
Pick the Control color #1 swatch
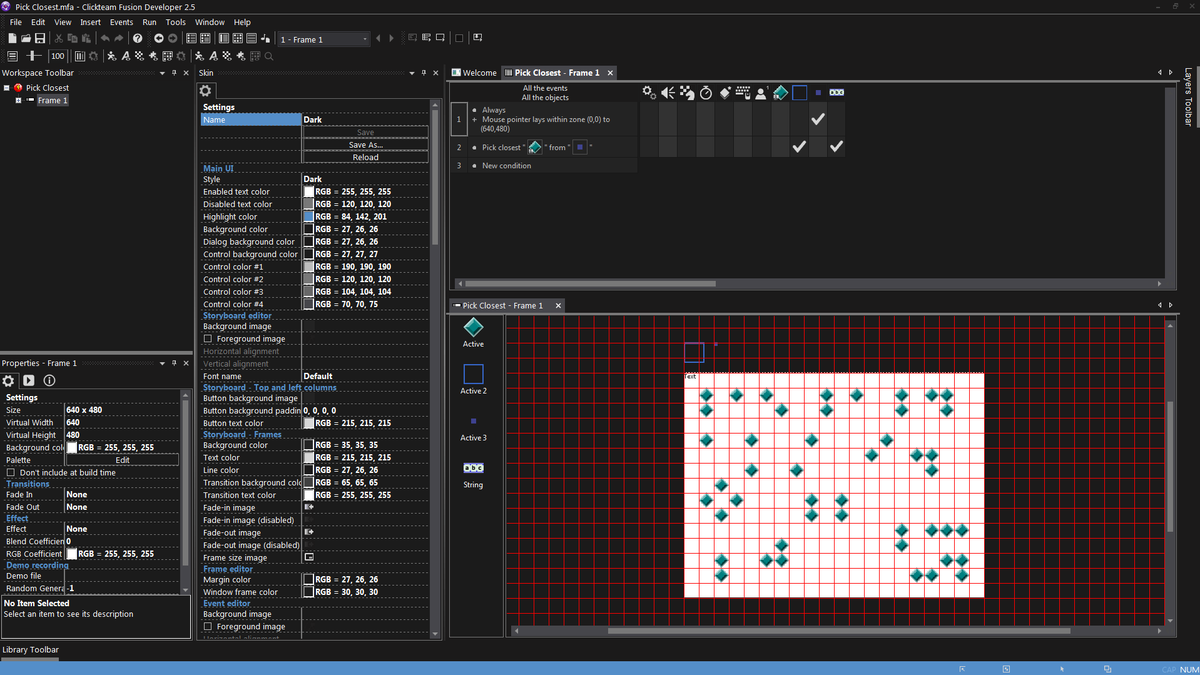tap(309, 267)
